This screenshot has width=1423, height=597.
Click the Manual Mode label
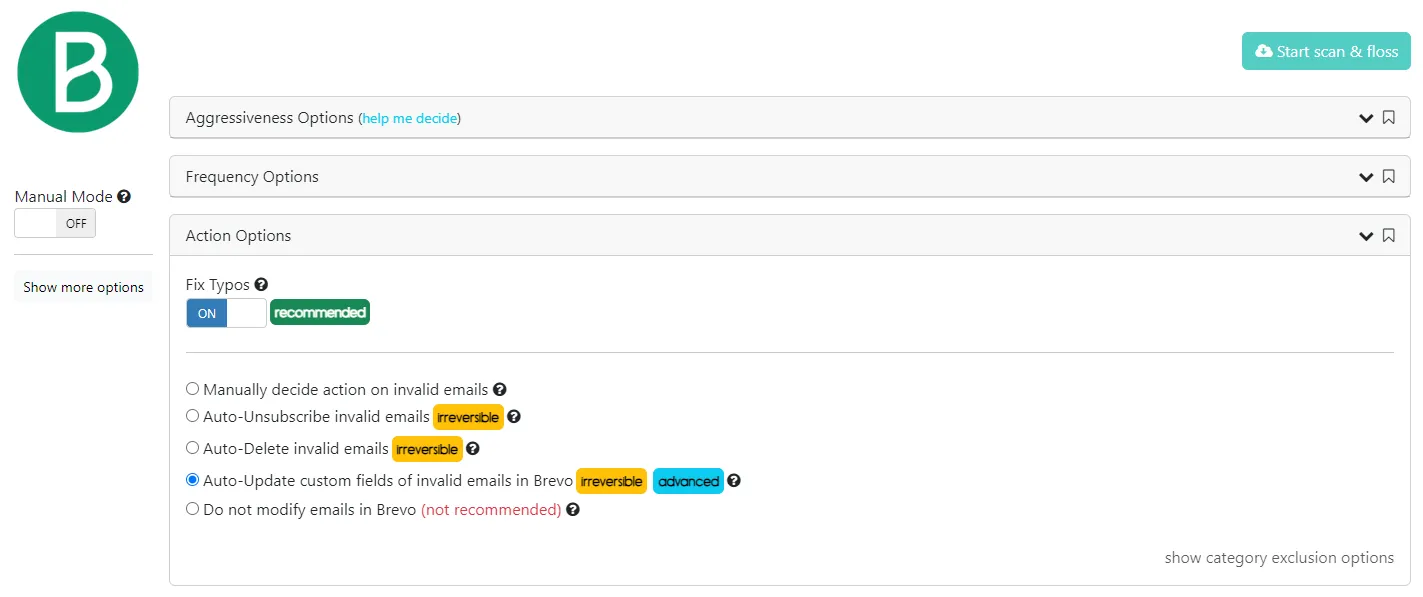[x=64, y=197]
